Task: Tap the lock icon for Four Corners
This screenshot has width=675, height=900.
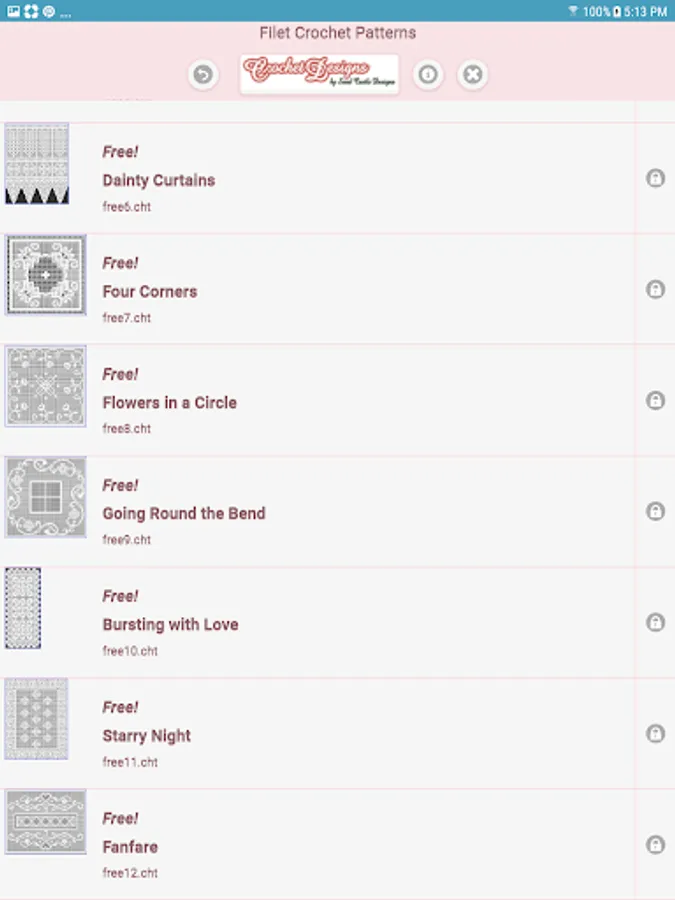Action: coord(655,290)
